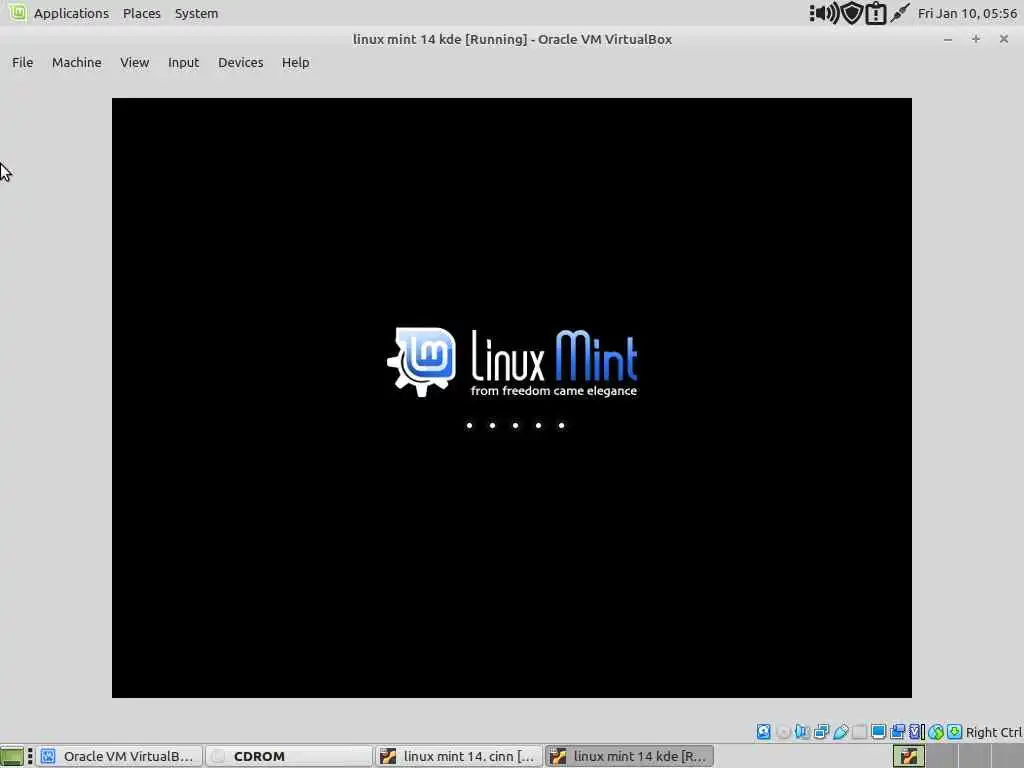Open the View menu

point(135,63)
